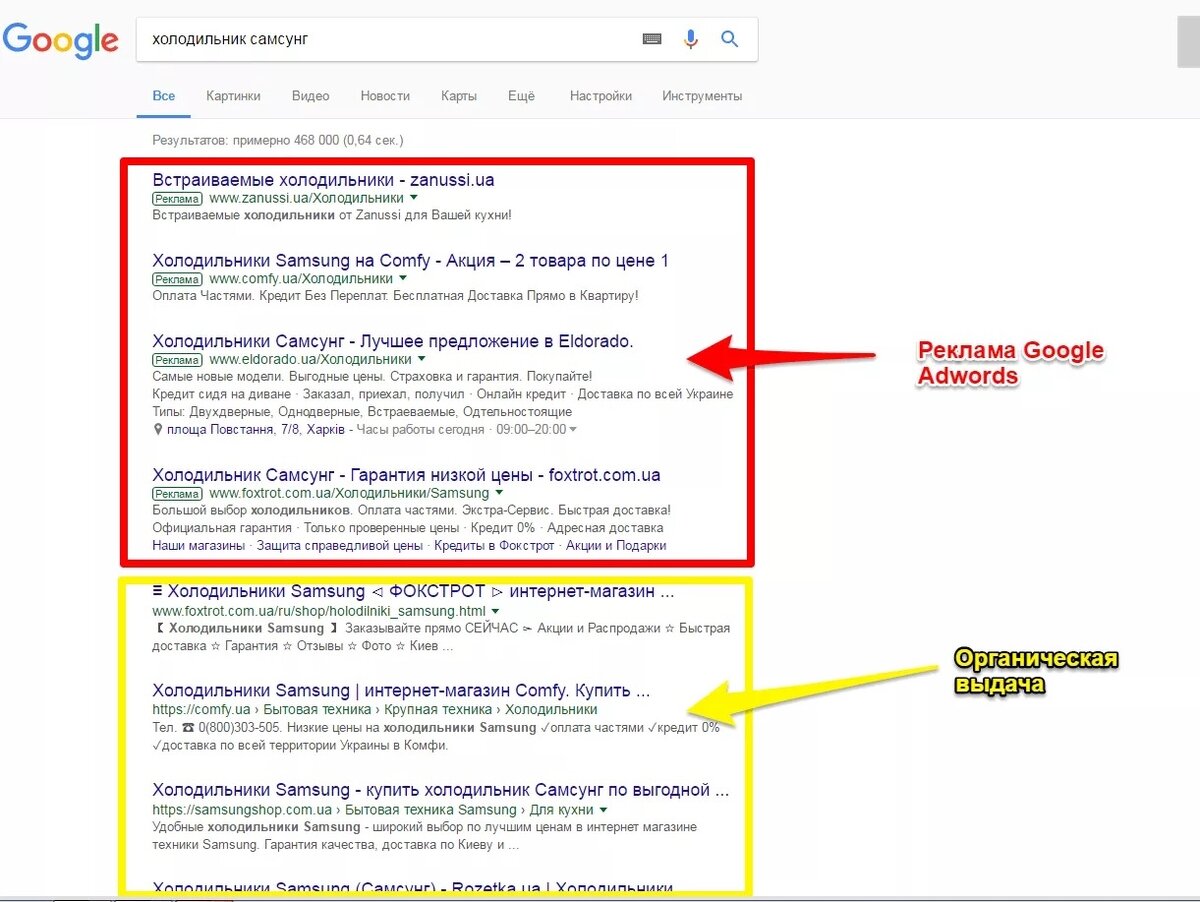Expand dropdown next to samsungshop.com.ua Для кухни
The height and width of the screenshot is (902, 1200).
click(604, 810)
